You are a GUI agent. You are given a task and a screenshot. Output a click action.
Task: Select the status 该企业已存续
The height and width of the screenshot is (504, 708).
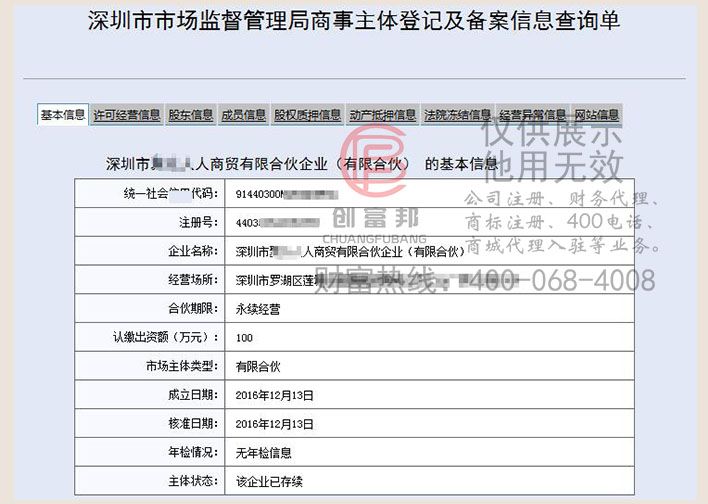coord(269,482)
